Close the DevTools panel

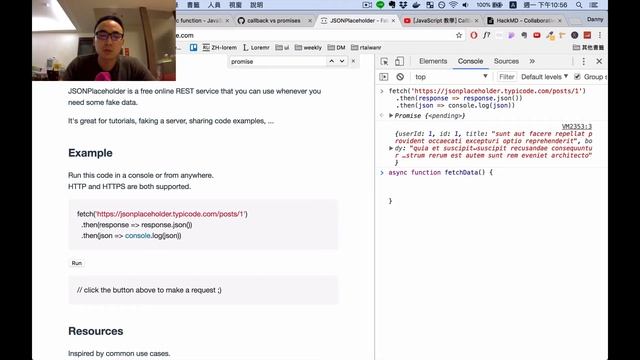599,61
